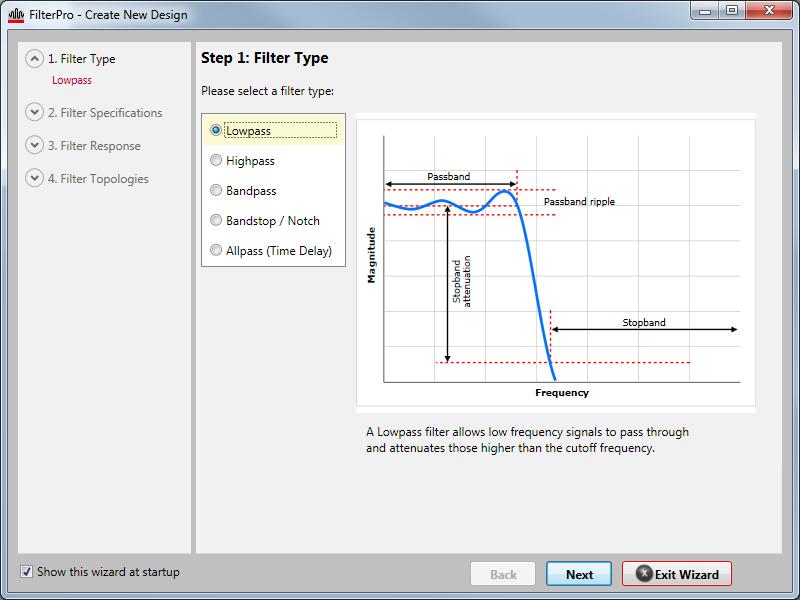Image resolution: width=800 pixels, height=600 pixels.
Task: Click the disabled Back button
Action: coord(503,574)
